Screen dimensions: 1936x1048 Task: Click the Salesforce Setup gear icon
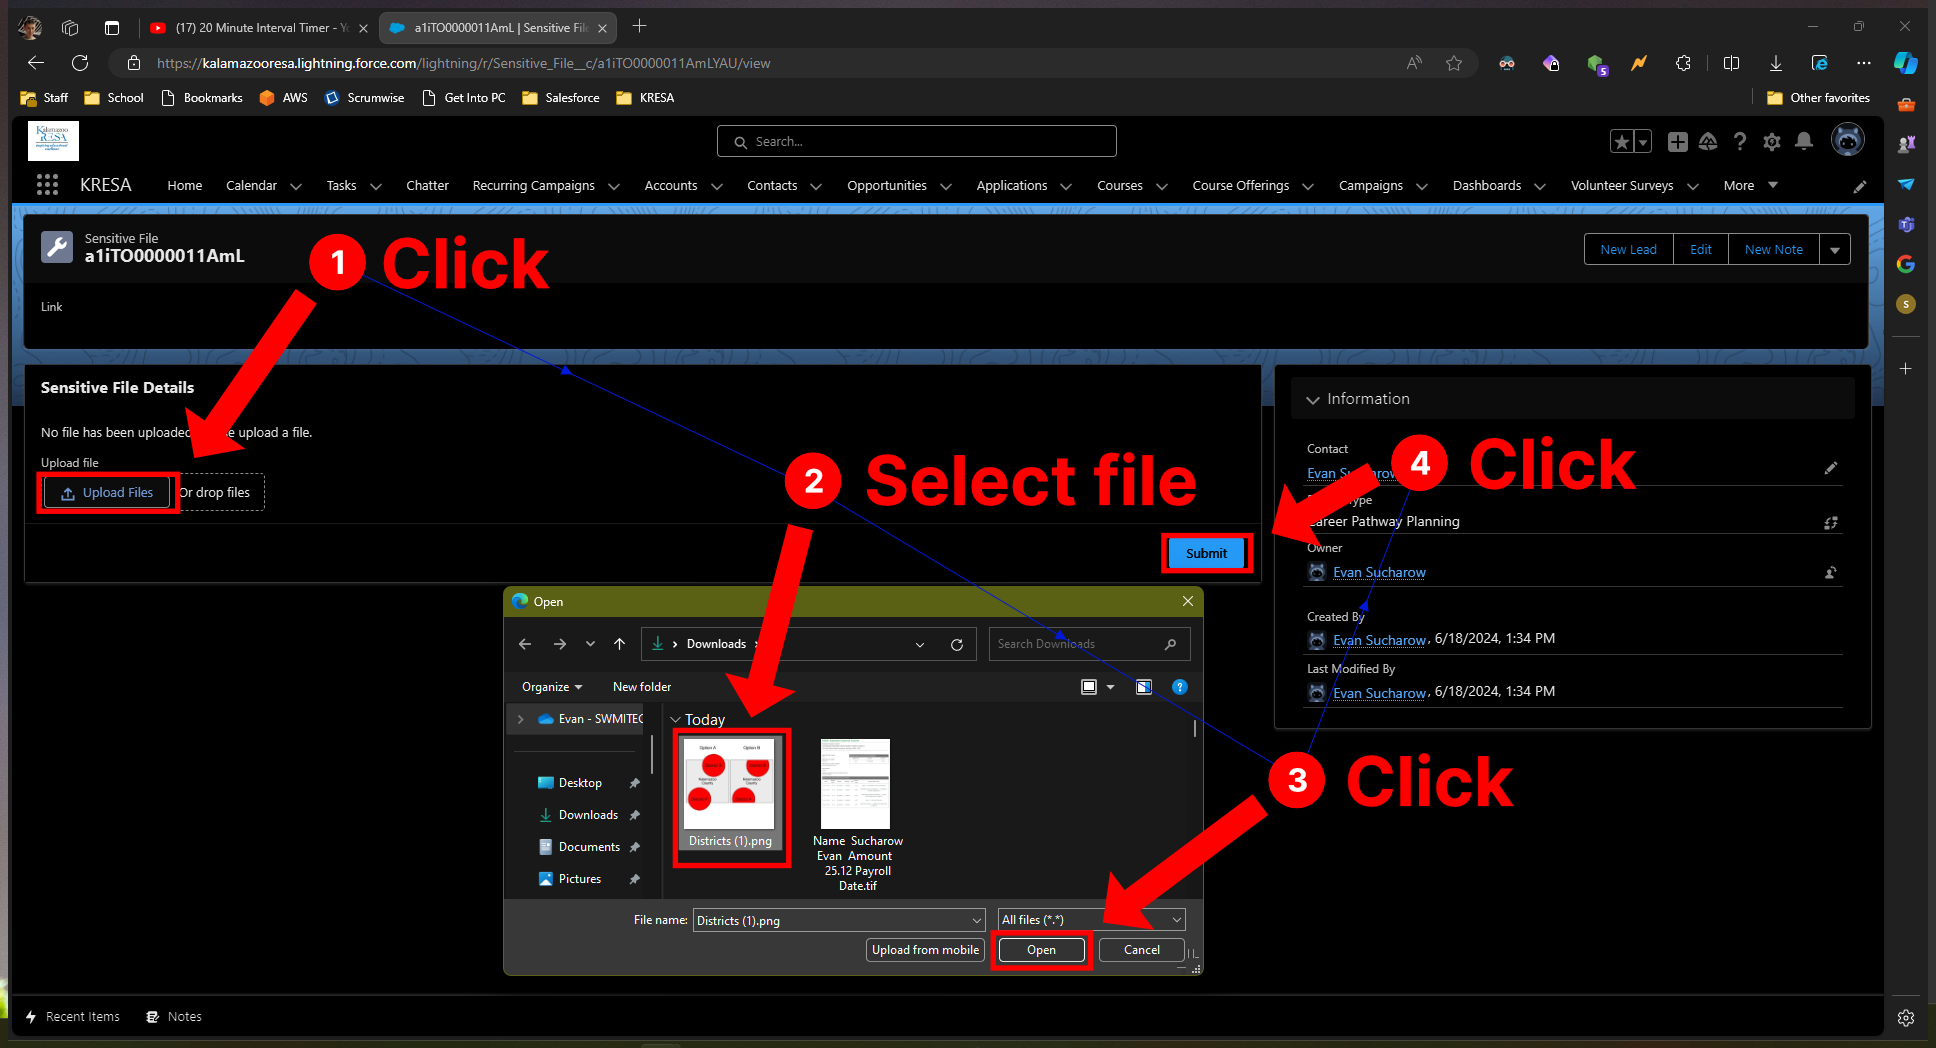point(1772,142)
